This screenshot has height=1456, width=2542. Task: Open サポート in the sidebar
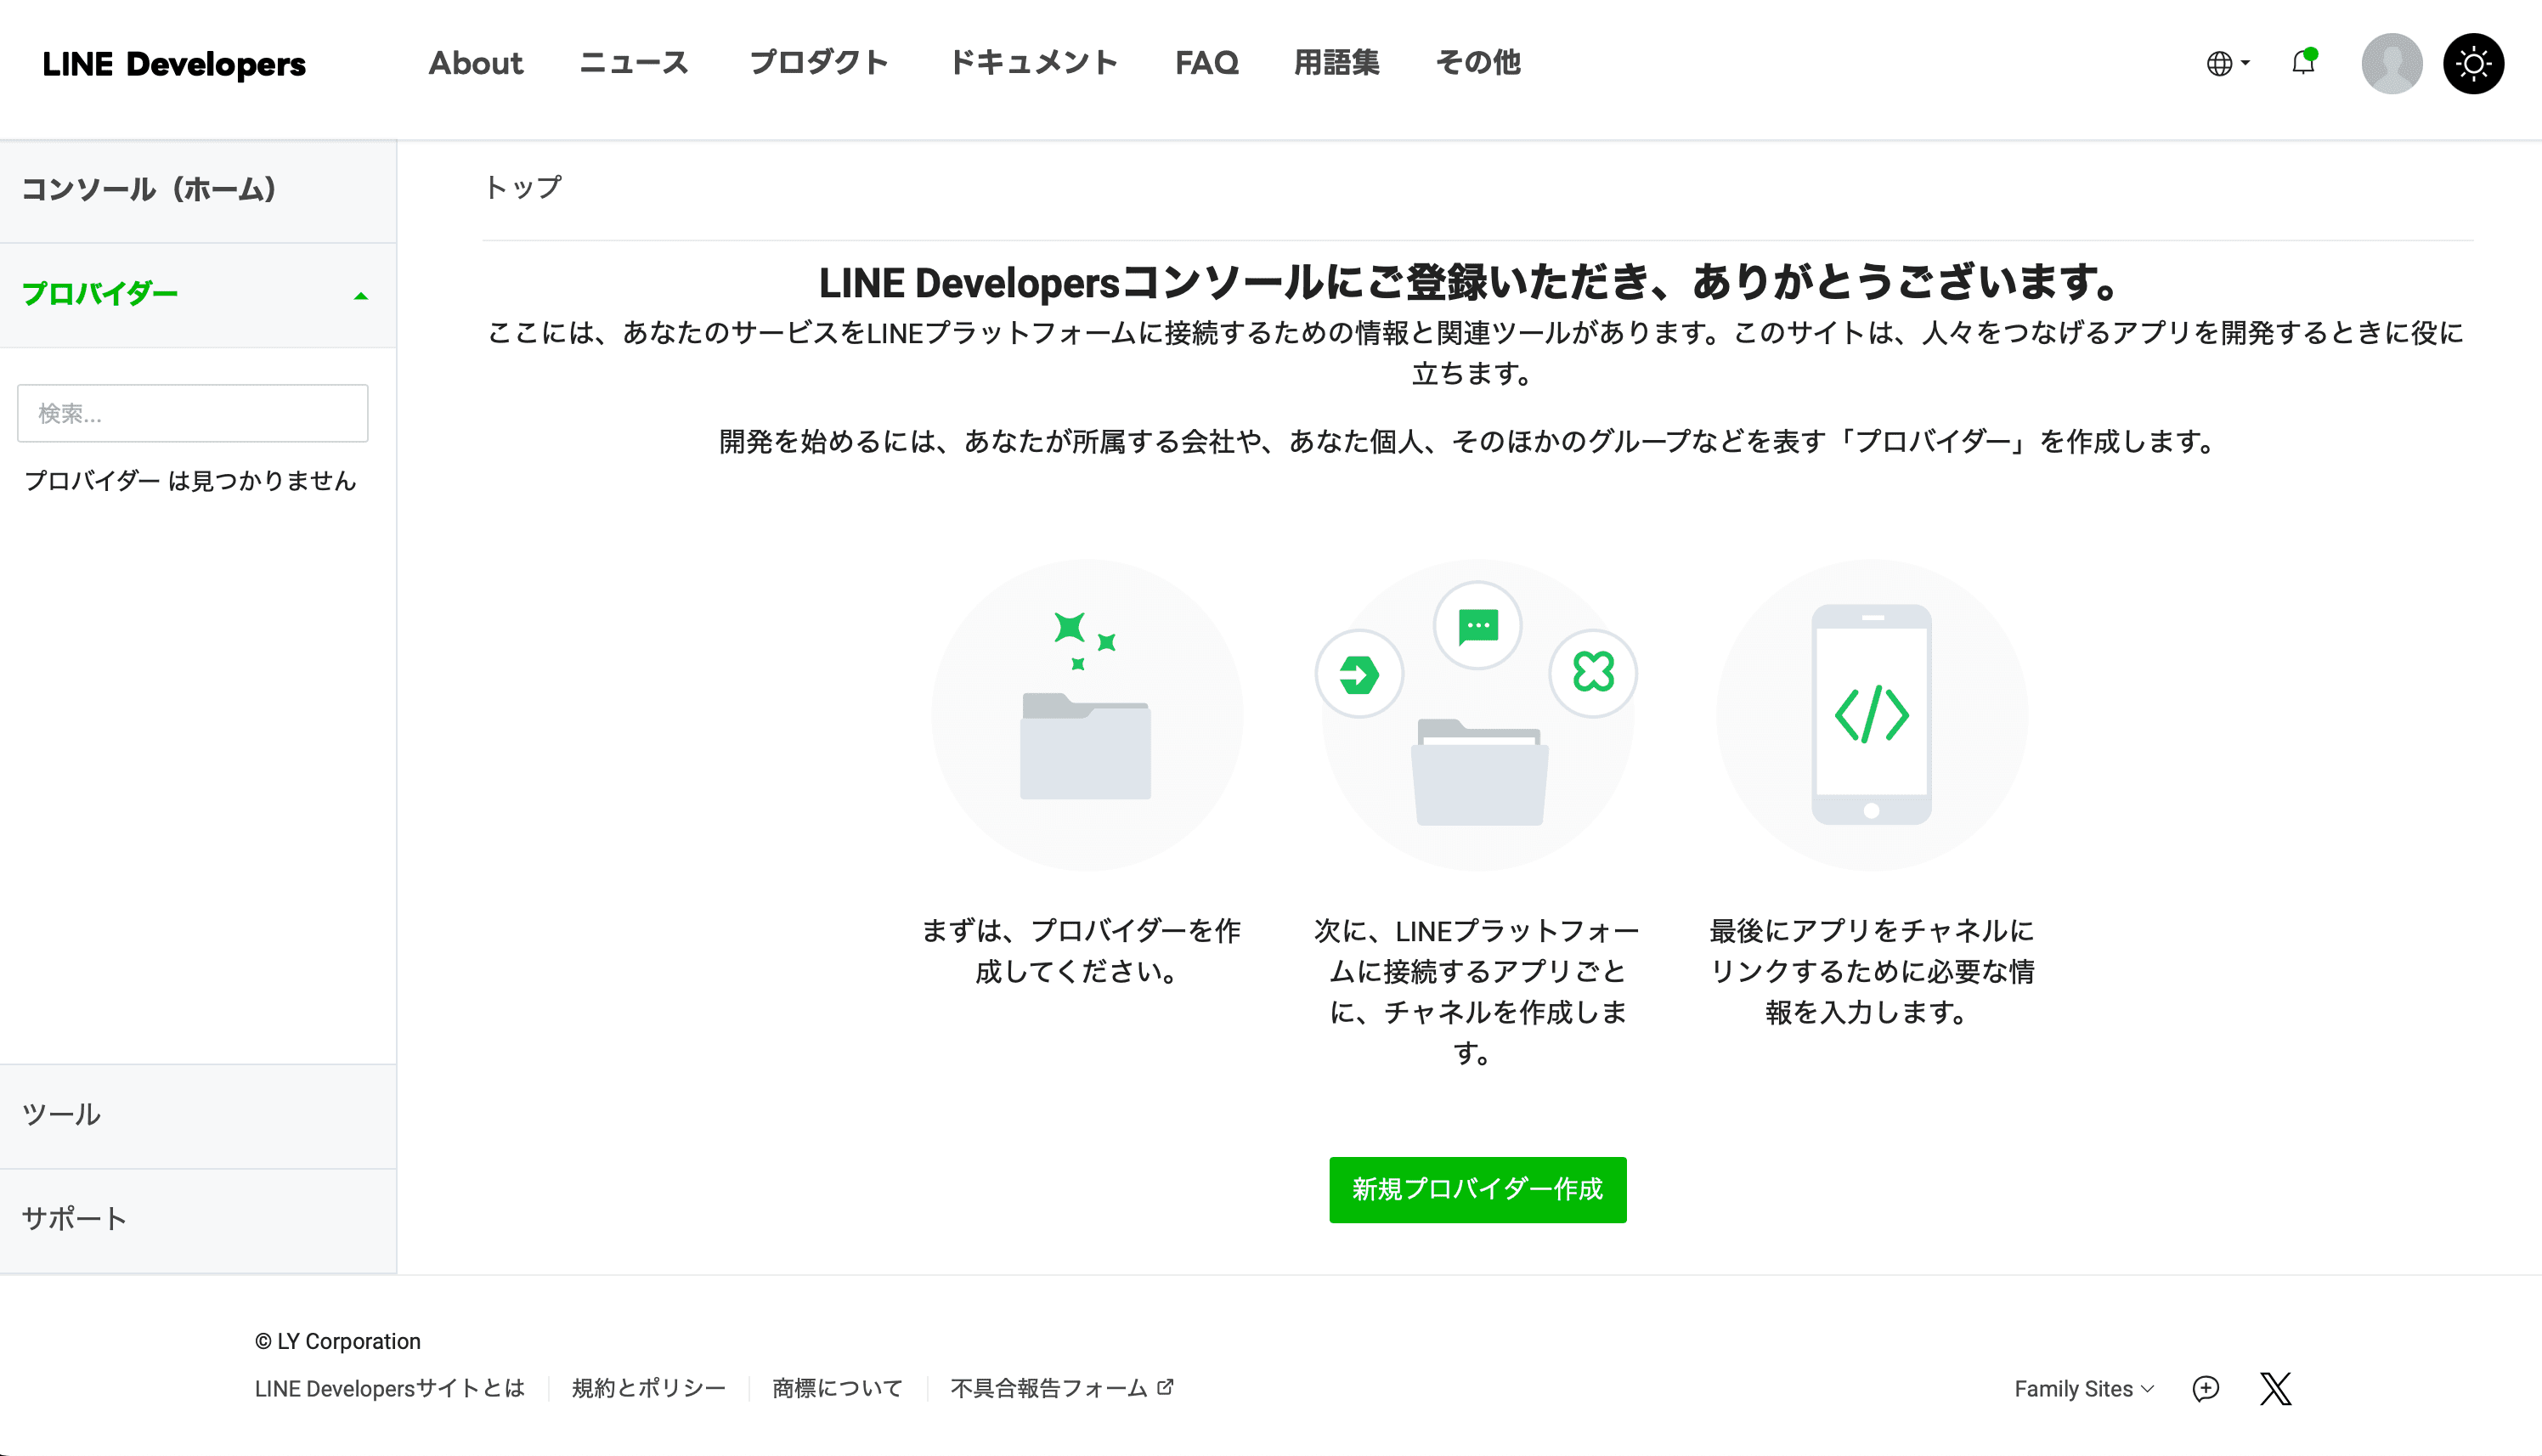click(x=74, y=1219)
